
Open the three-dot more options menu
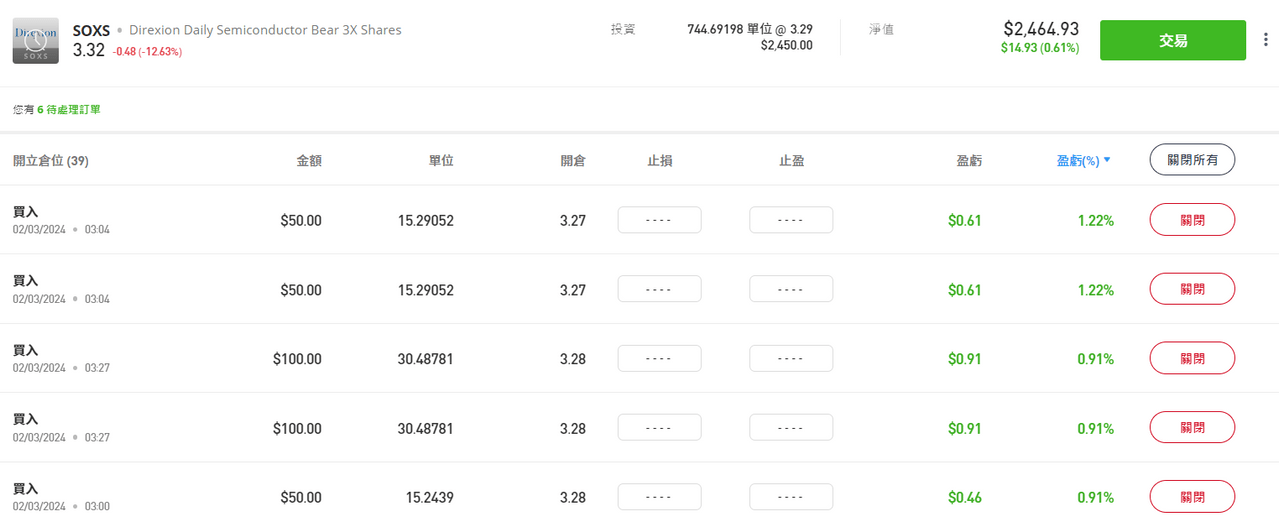click(1267, 41)
